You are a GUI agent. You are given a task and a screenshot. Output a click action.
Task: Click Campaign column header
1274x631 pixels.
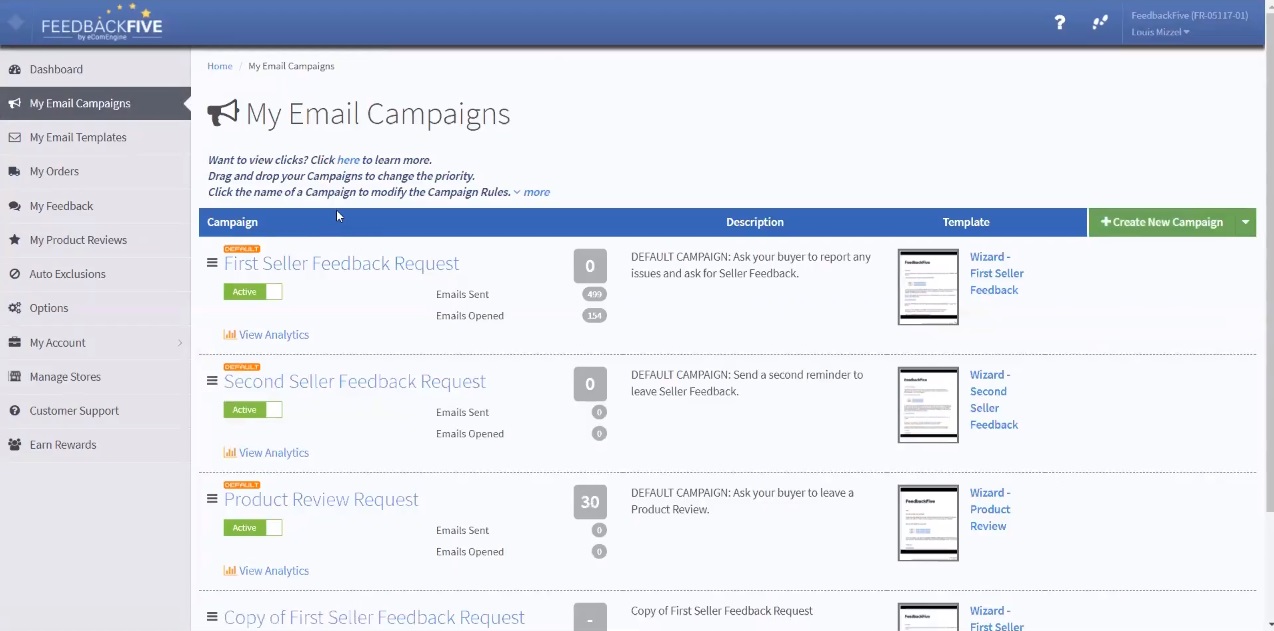pos(232,222)
